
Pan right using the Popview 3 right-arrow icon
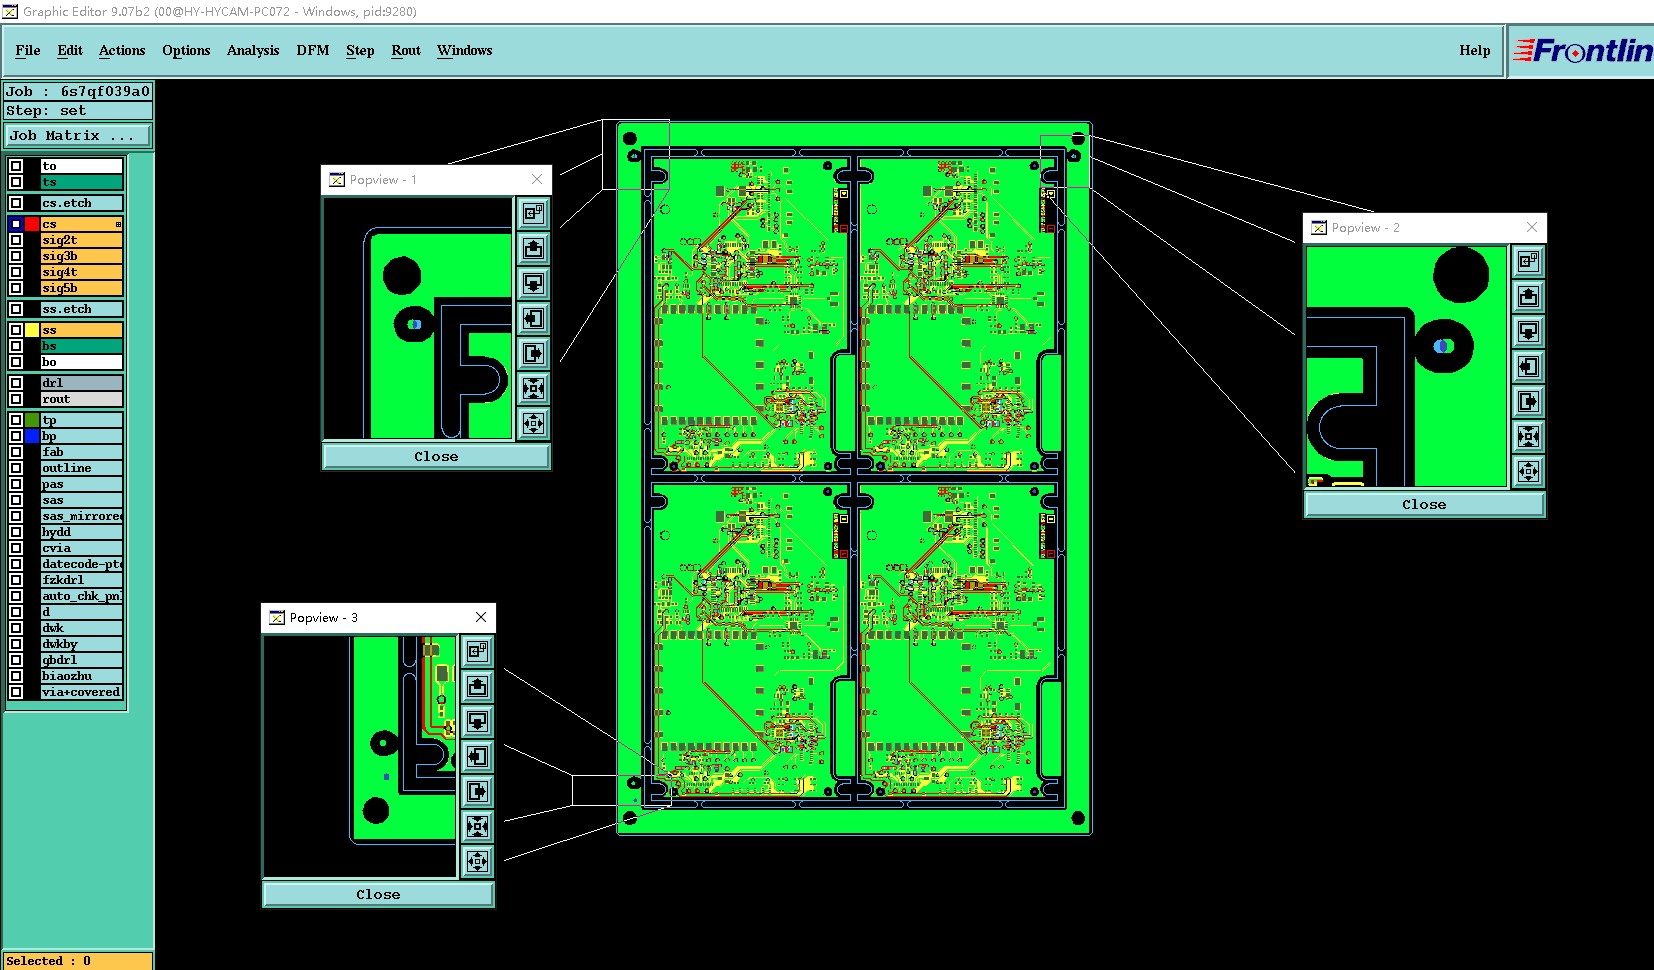tap(477, 791)
